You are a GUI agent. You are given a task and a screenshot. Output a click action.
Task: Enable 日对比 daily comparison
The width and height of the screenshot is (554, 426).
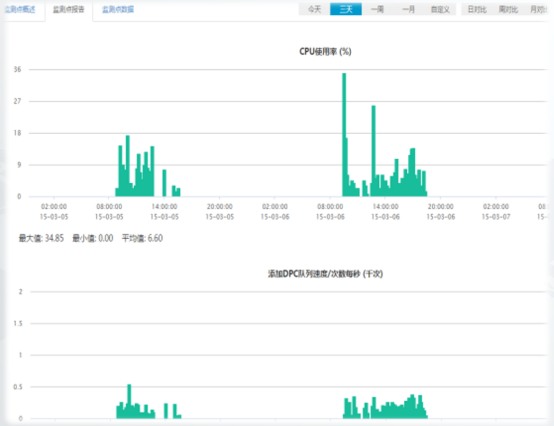477,9
